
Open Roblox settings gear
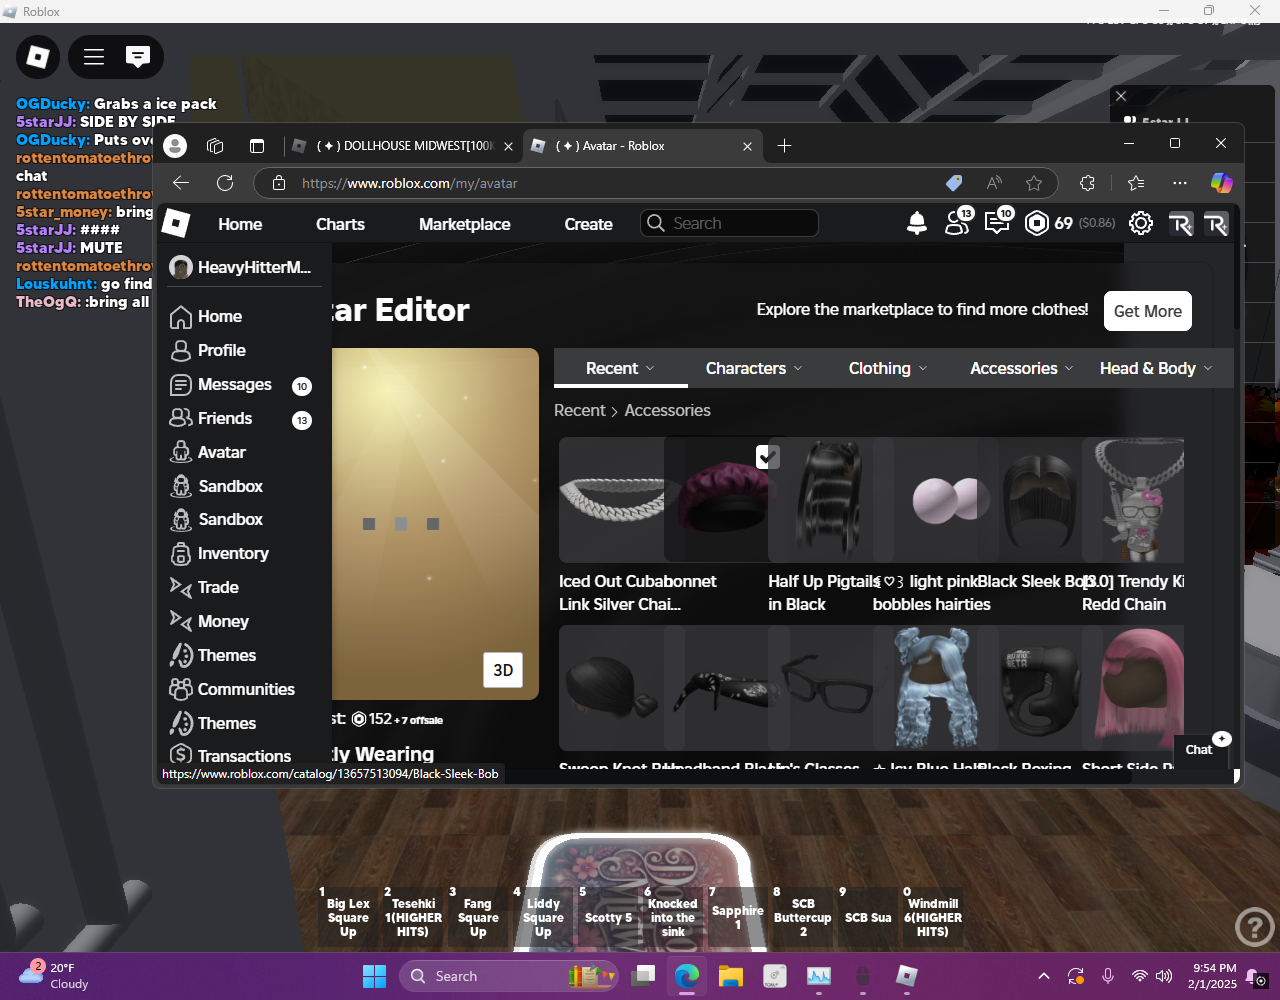coord(1141,223)
